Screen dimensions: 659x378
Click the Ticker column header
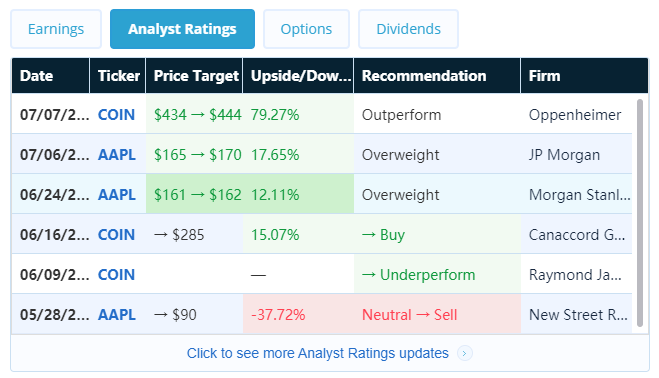coord(118,76)
